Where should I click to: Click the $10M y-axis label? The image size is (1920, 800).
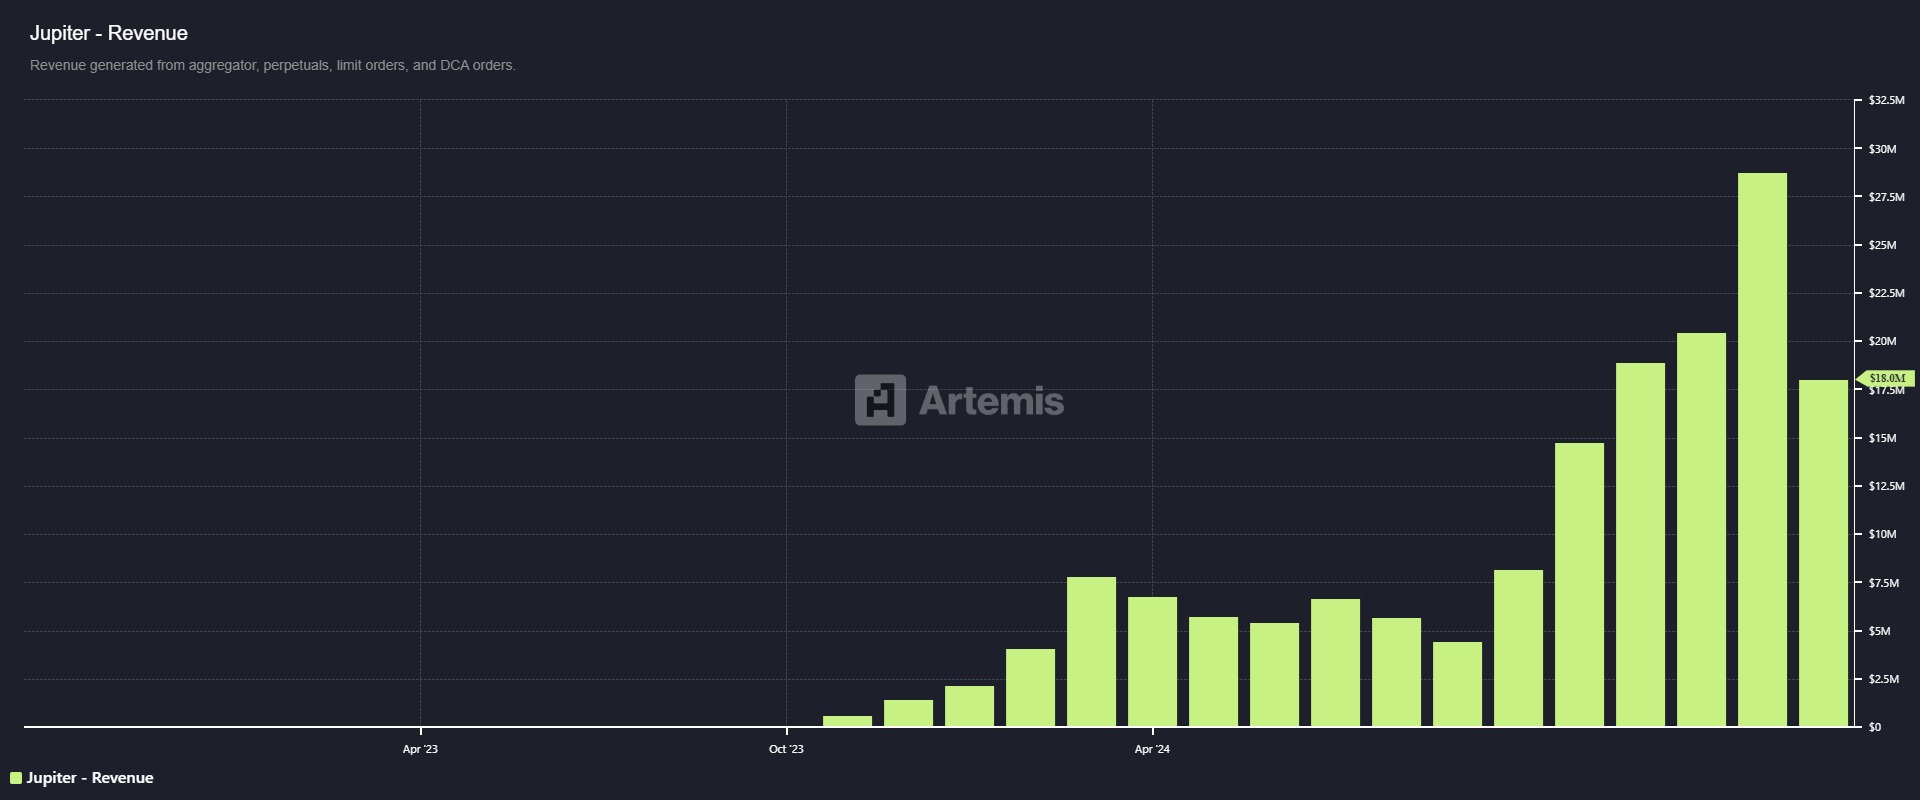[x=1882, y=534]
